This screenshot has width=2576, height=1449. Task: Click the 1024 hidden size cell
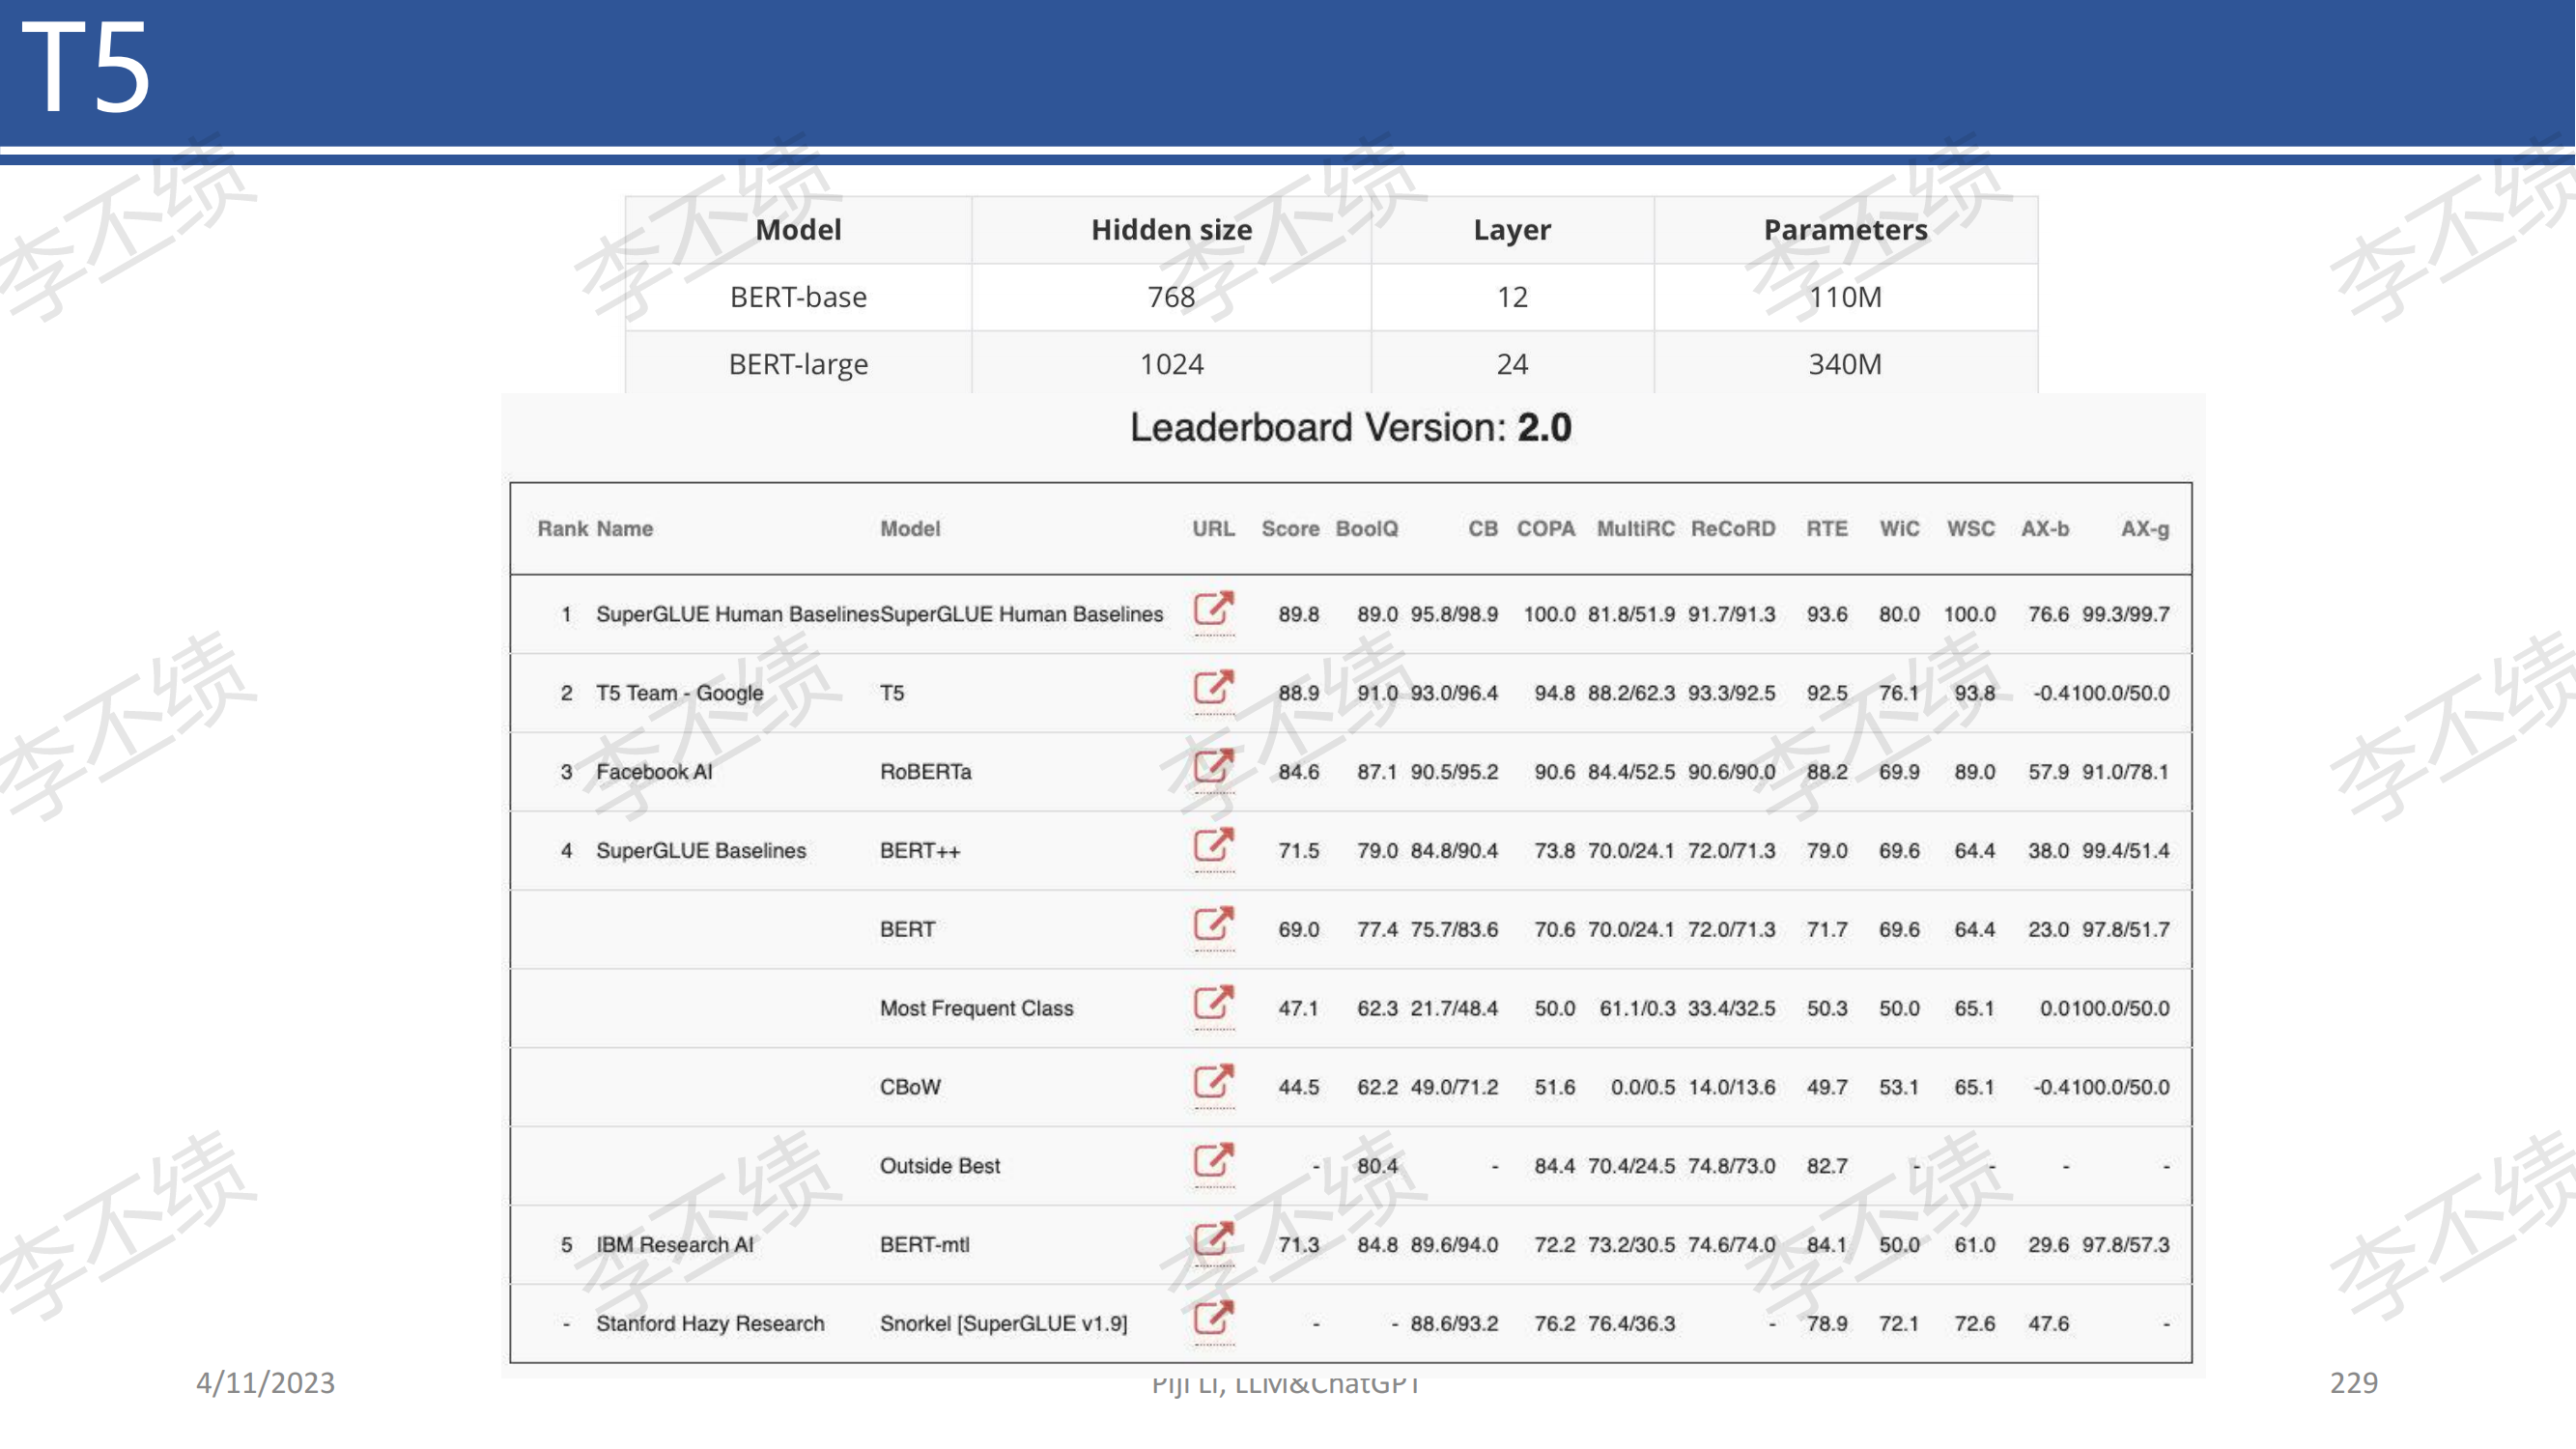coord(1172,364)
